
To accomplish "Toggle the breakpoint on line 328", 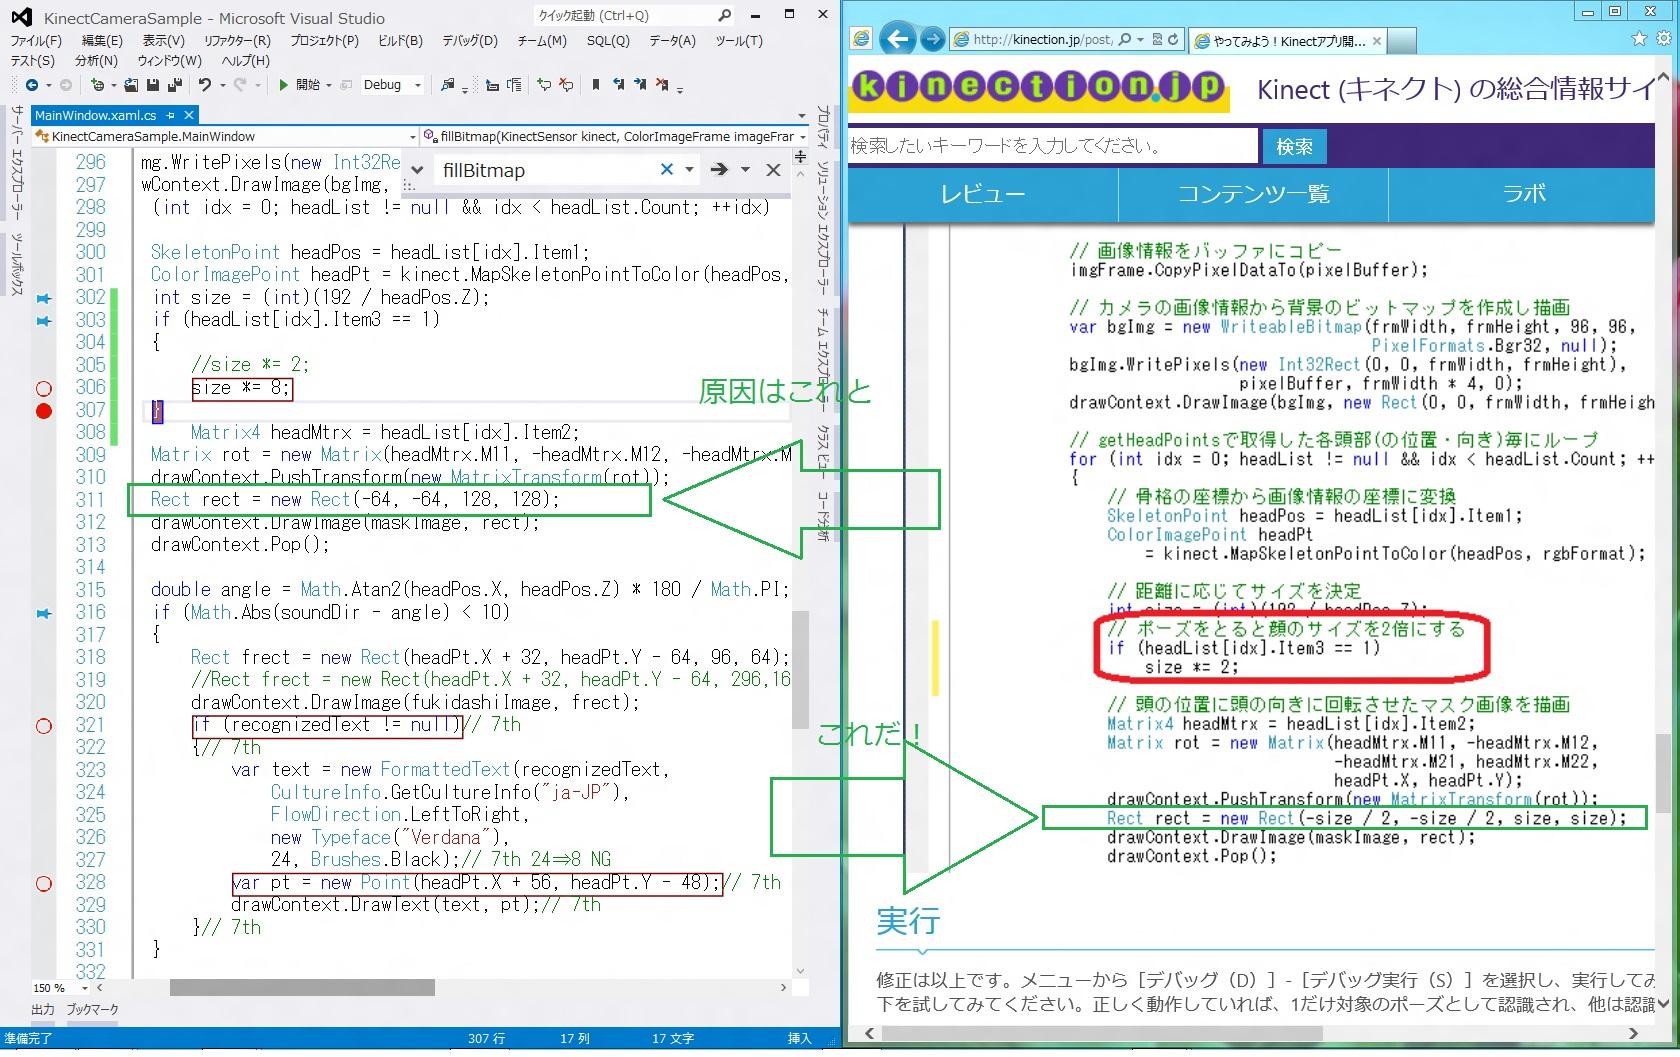I will [x=43, y=883].
